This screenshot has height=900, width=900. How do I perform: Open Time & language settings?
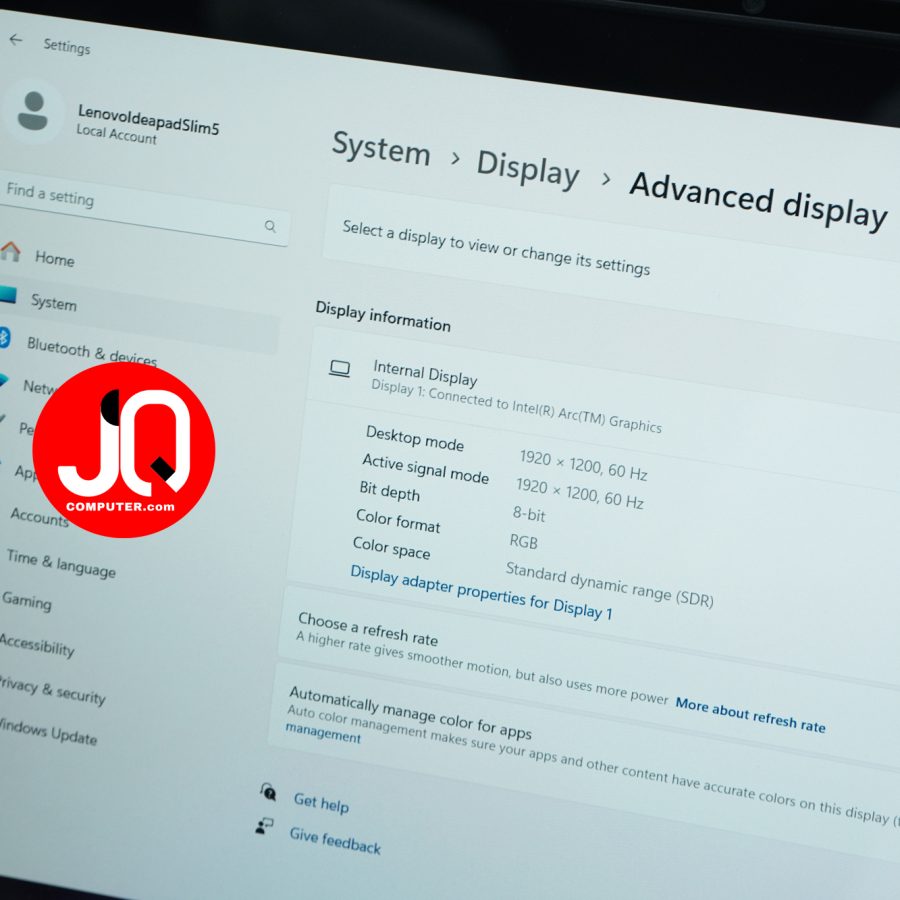click(61, 563)
